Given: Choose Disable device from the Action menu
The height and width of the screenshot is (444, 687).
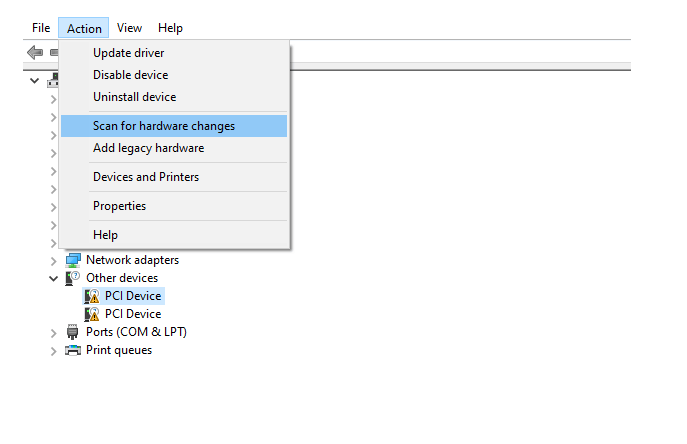Looking at the screenshot, I should coord(174,75).
